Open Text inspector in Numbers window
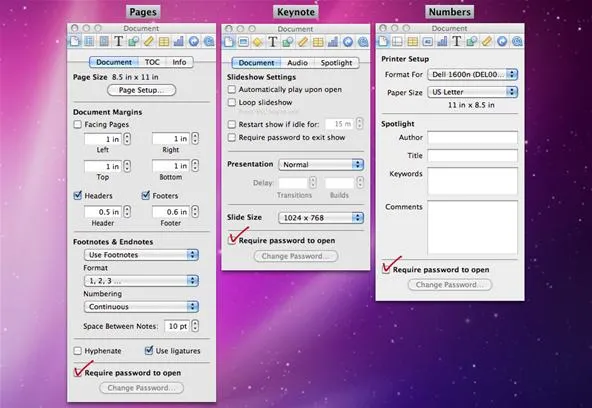The image size is (592, 408). coord(457,41)
